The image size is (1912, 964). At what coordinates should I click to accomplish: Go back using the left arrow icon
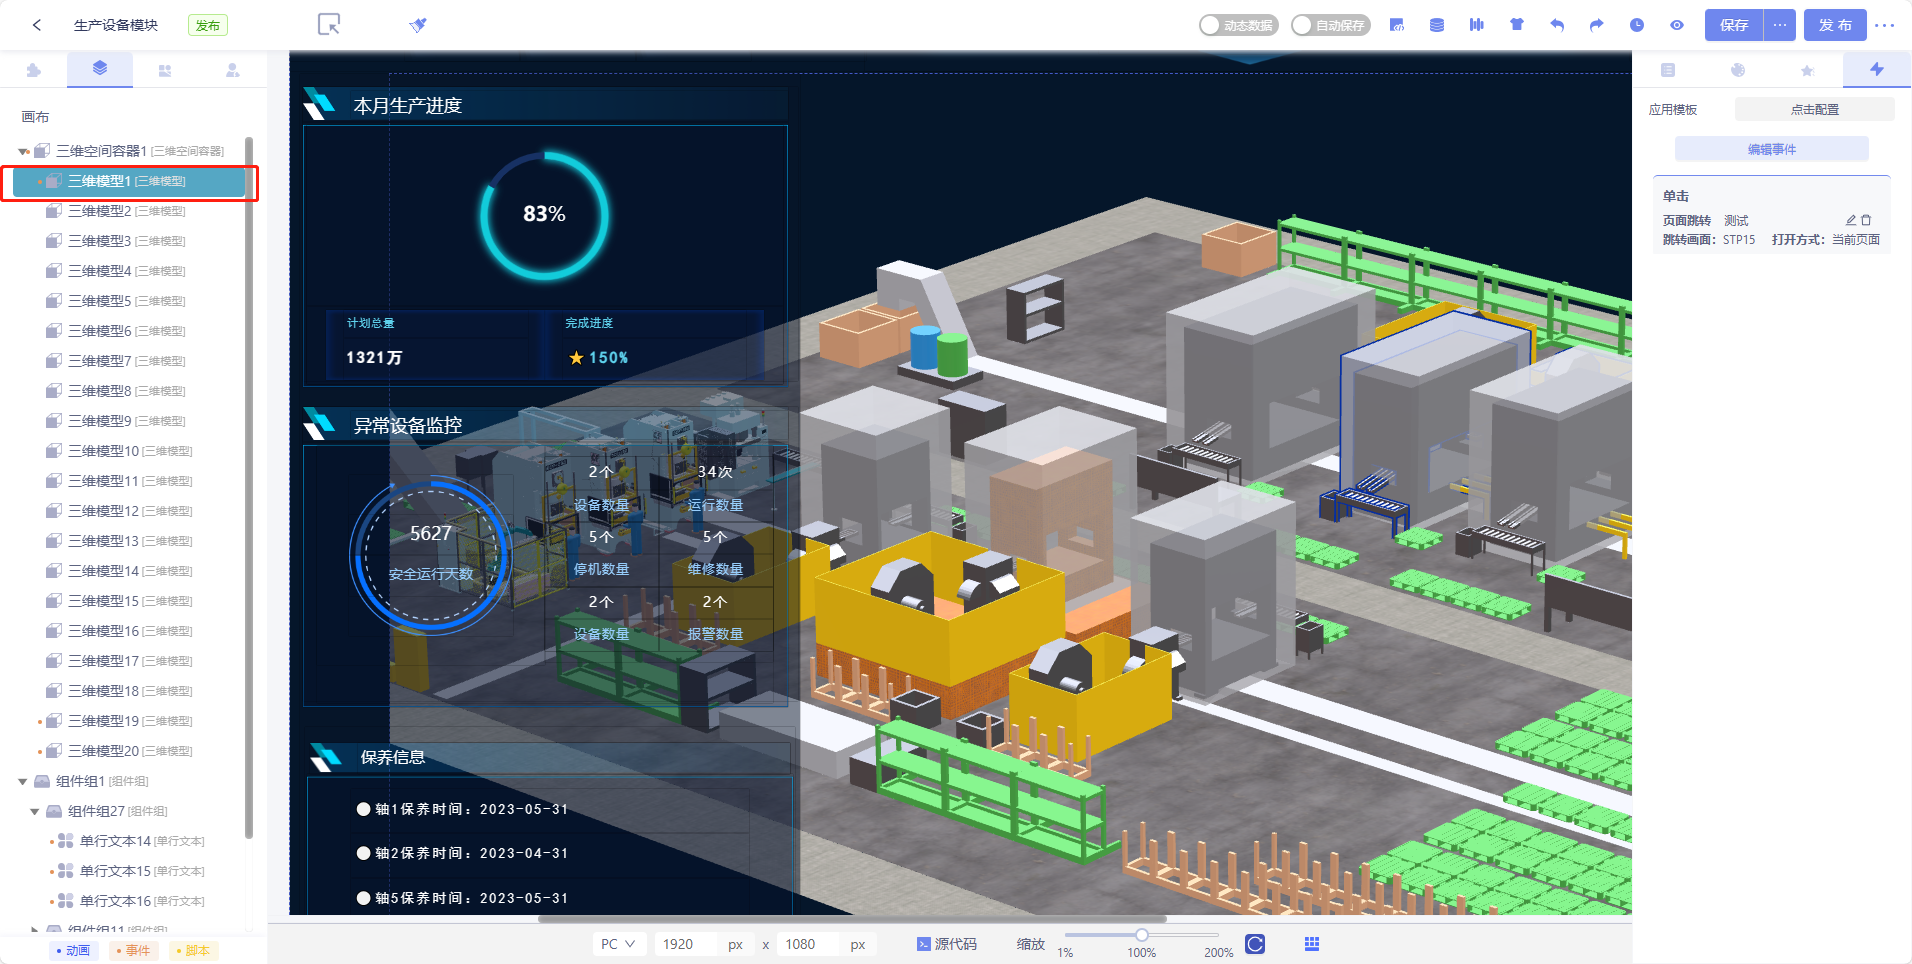click(x=37, y=25)
